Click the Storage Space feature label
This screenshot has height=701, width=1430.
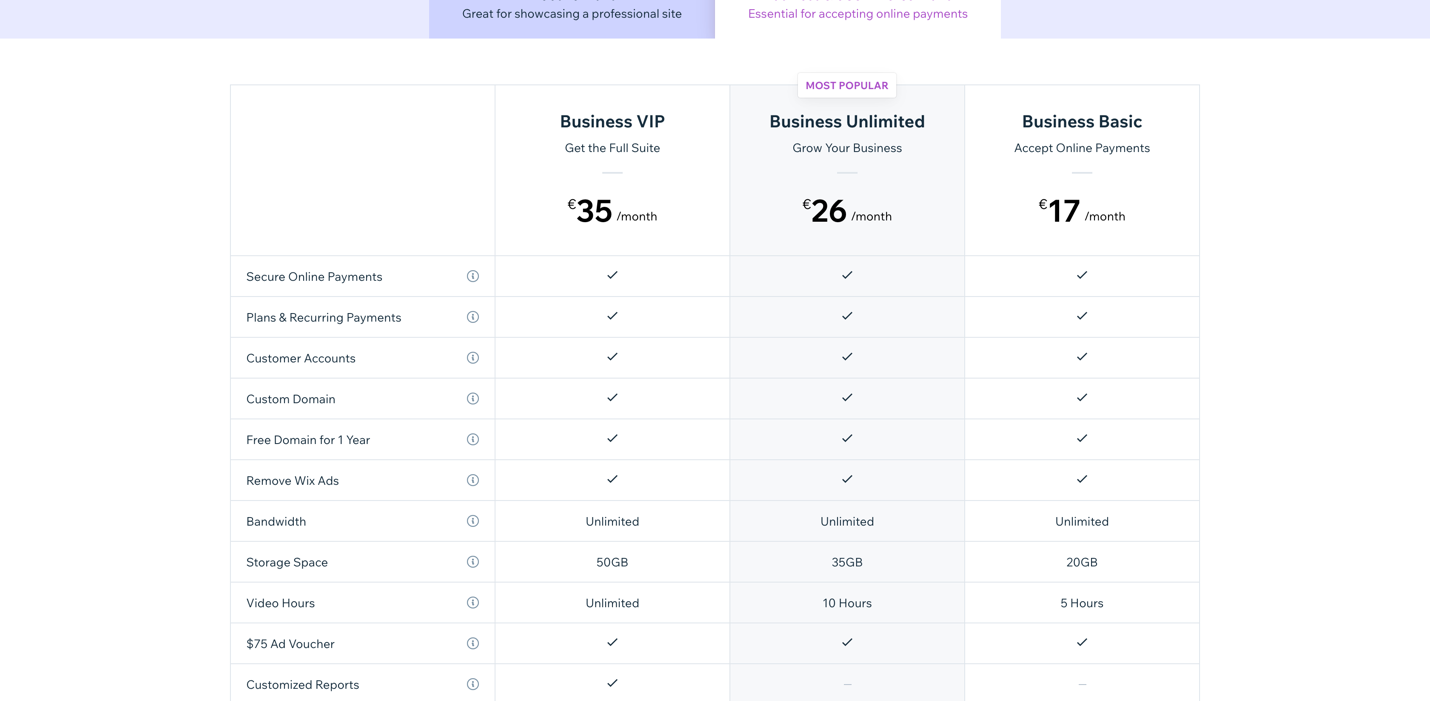click(287, 562)
